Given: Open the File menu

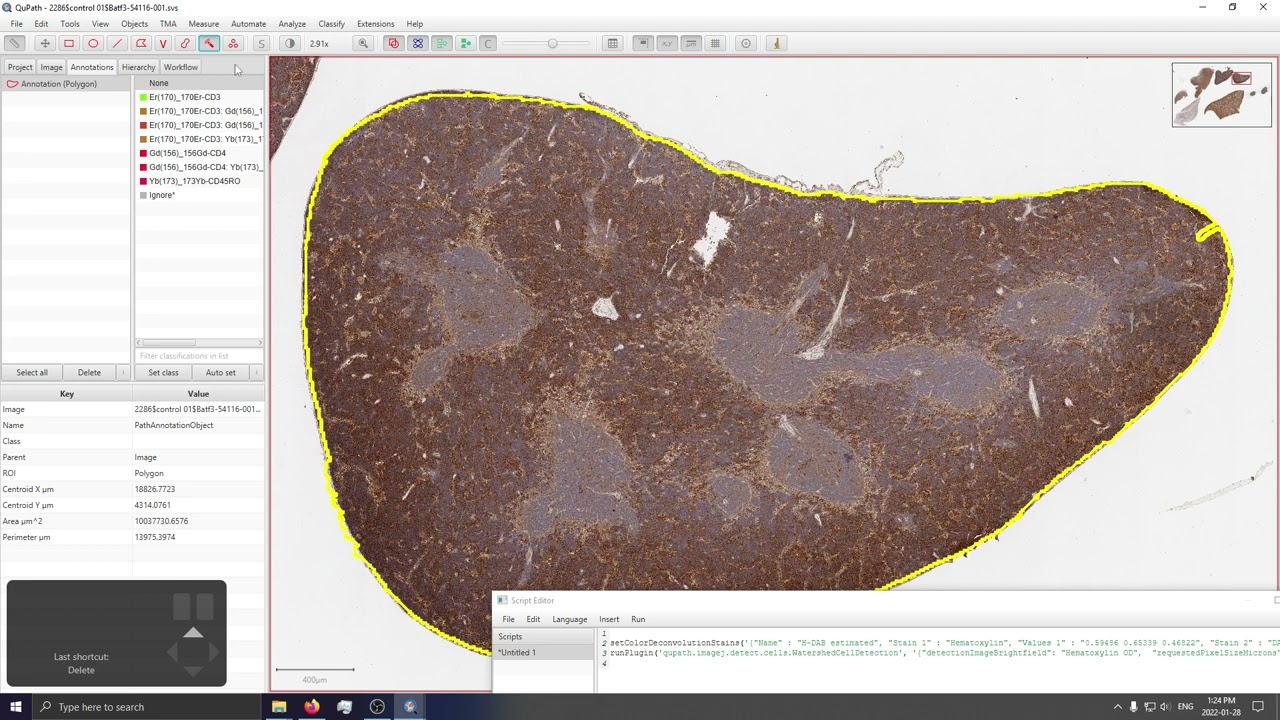Looking at the screenshot, I should pyautogui.click(x=17, y=24).
